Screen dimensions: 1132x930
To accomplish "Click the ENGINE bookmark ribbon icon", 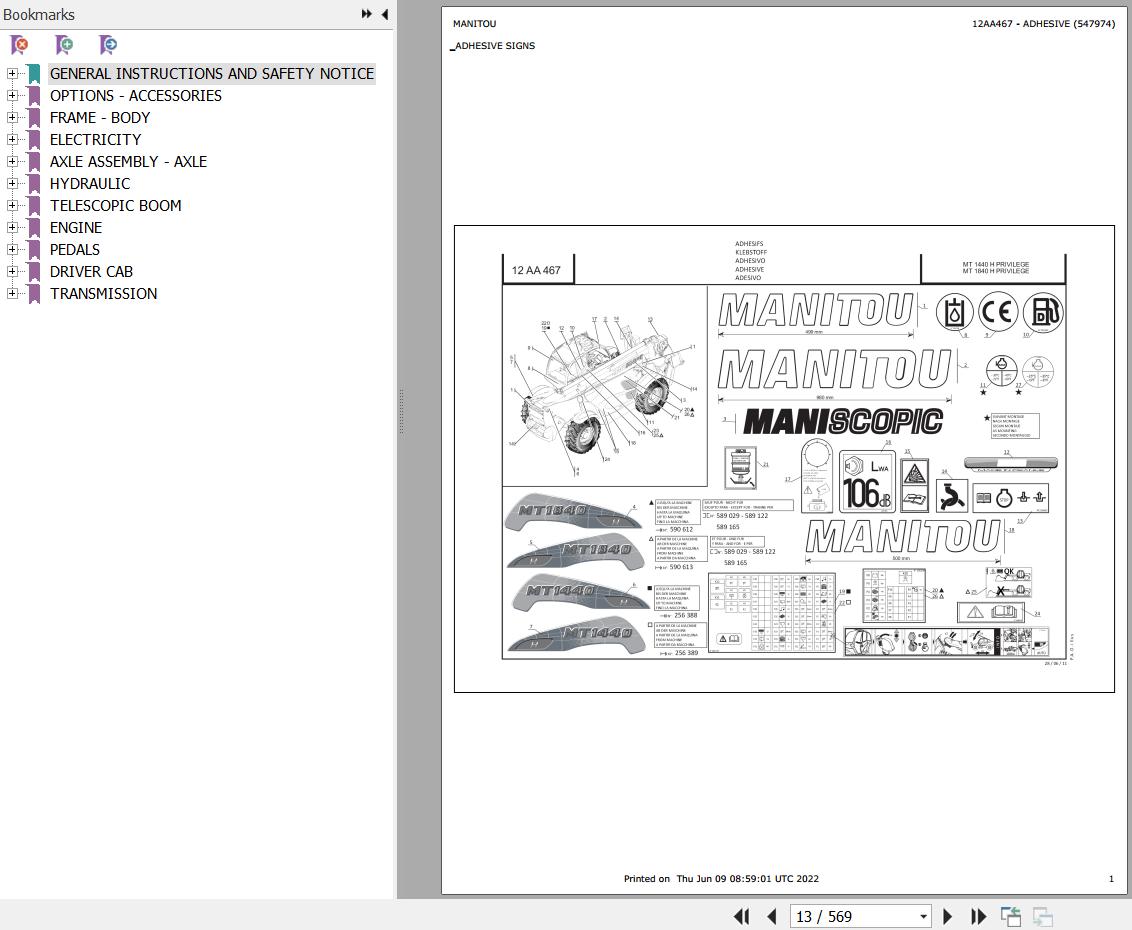I will (x=34, y=227).
